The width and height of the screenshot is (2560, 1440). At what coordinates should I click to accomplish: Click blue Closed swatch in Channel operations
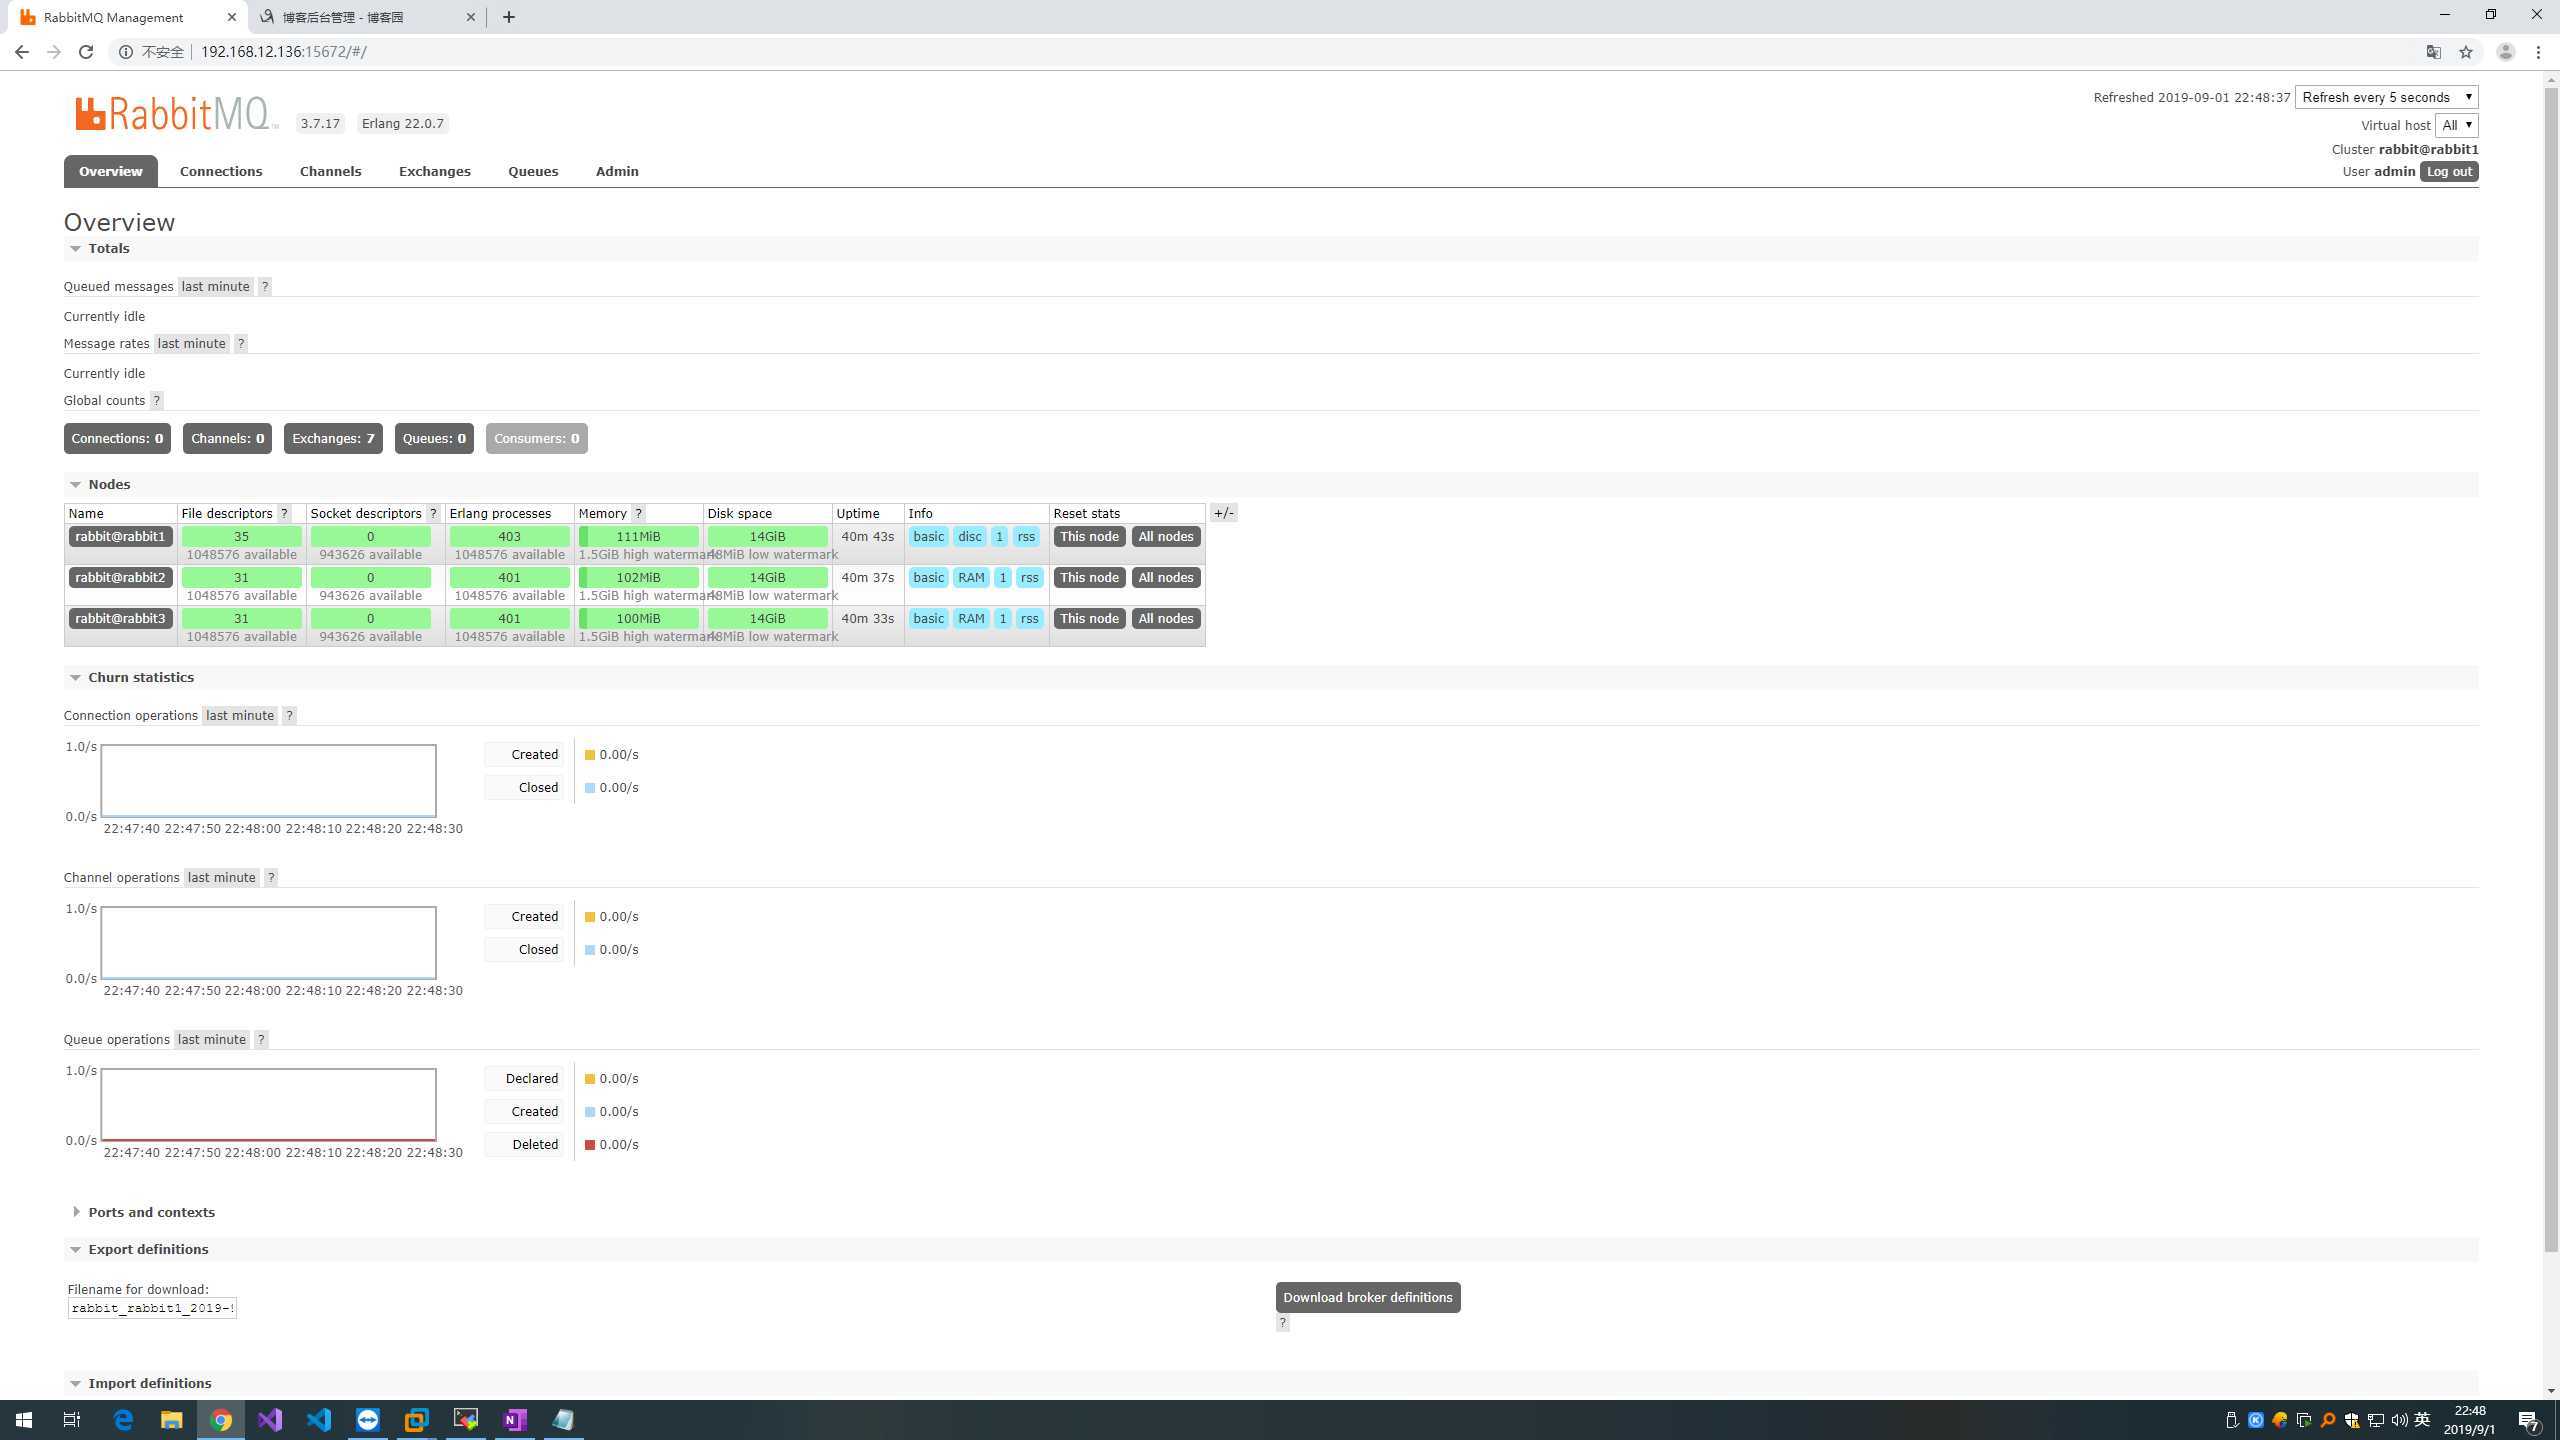click(590, 950)
